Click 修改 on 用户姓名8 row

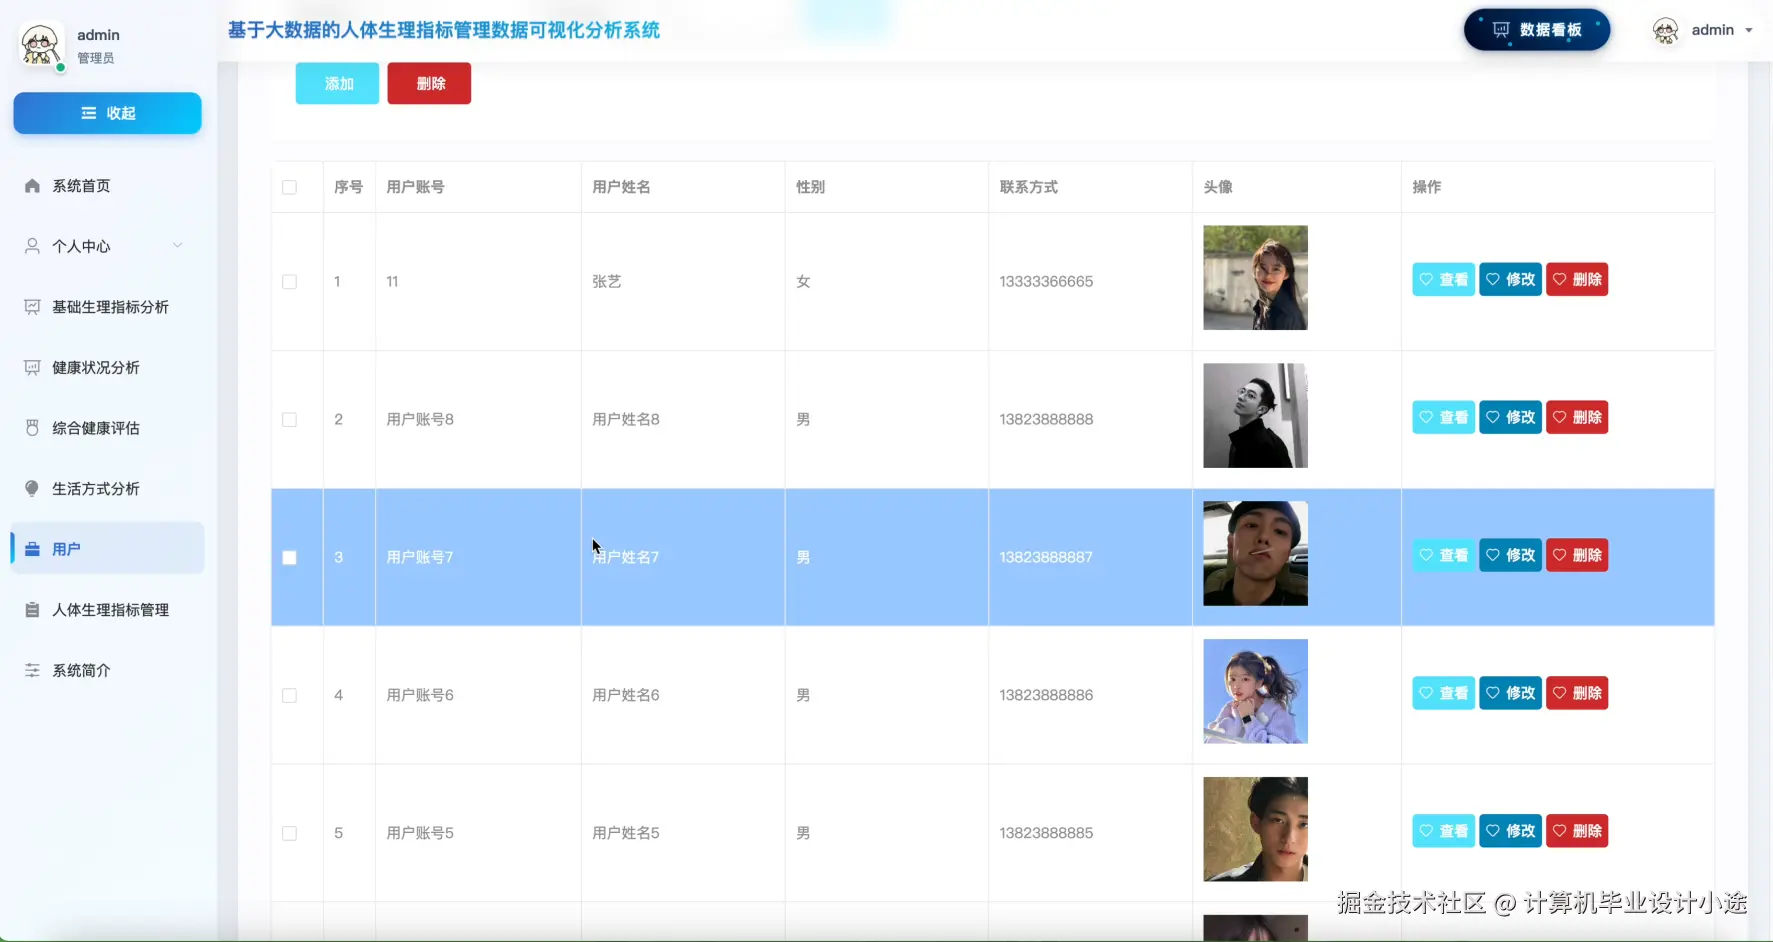tap(1510, 417)
